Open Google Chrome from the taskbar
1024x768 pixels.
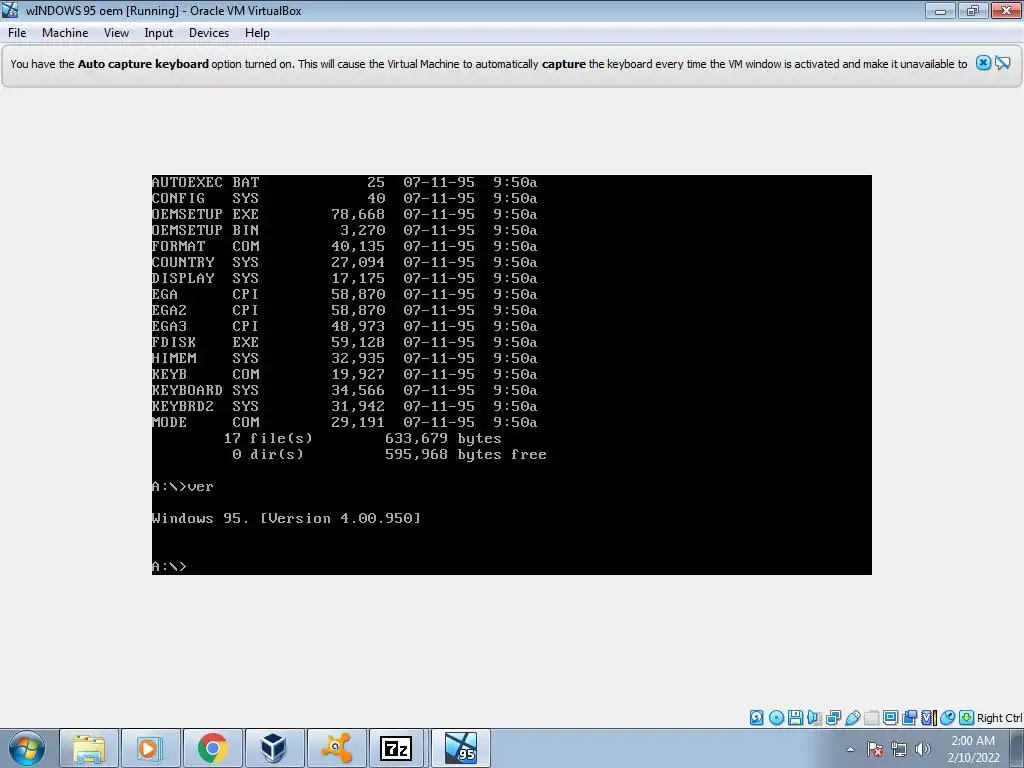tap(212, 748)
